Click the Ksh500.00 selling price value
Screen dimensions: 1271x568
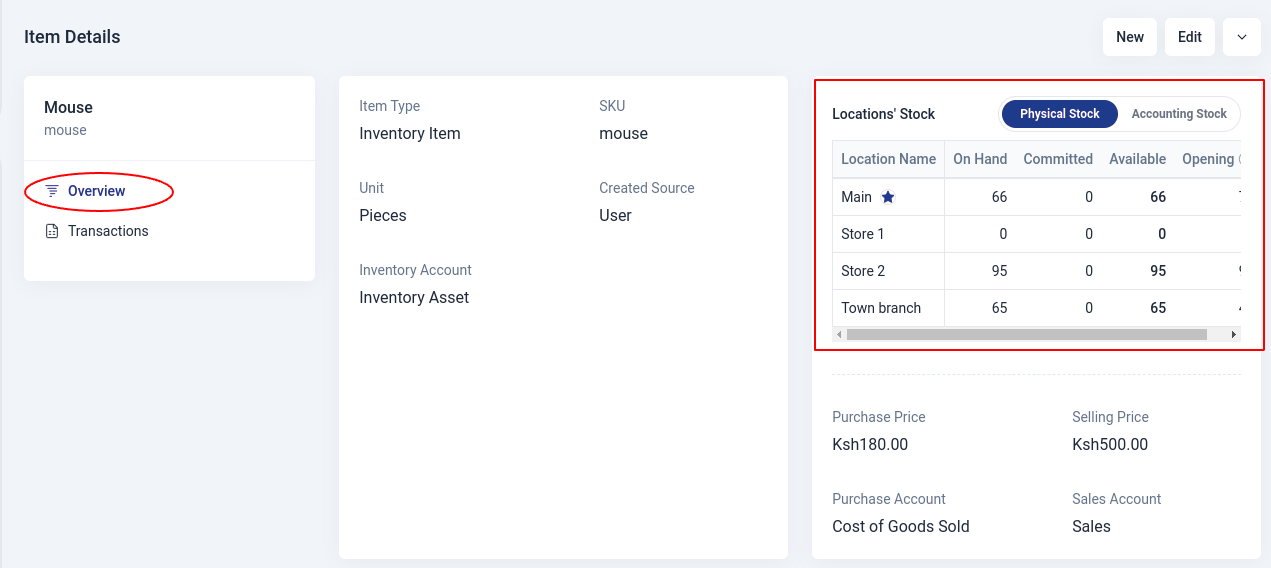click(1109, 444)
